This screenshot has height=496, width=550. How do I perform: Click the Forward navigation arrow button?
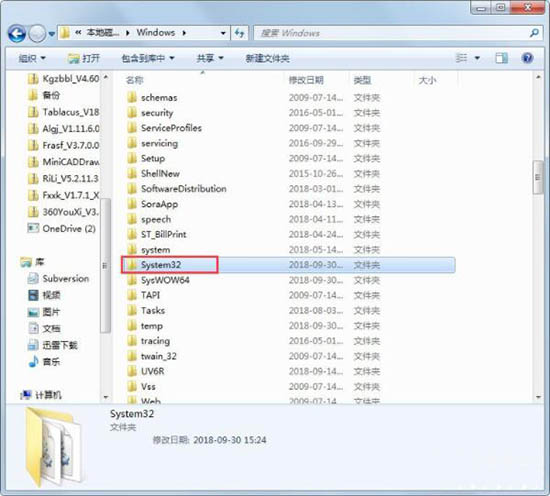coord(37,34)
